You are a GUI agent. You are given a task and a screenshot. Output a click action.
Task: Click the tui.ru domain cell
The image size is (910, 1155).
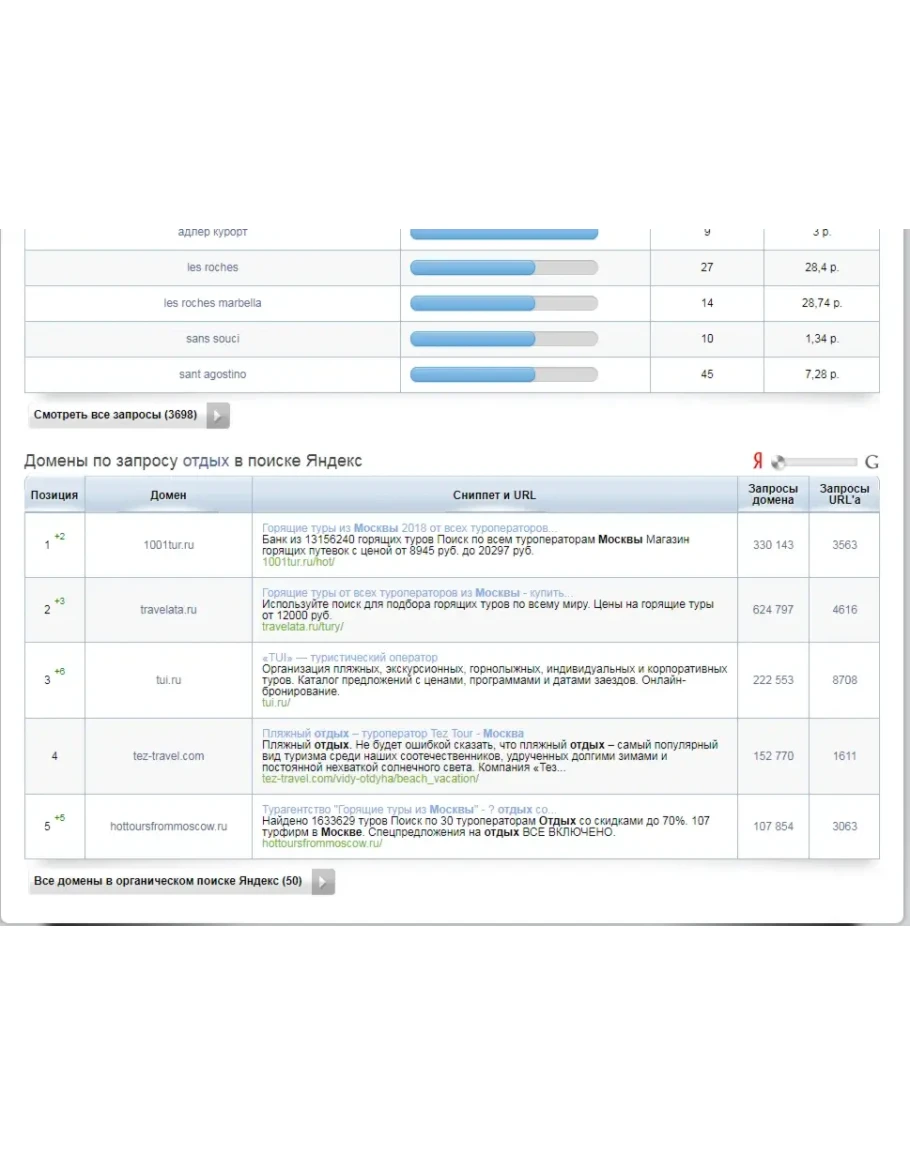click(x=168, y=680)
